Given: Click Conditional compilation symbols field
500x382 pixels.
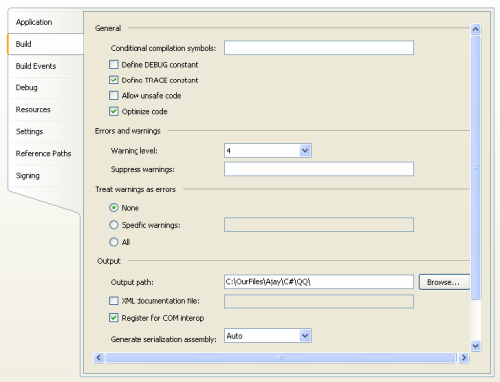Looking at the screenshot, I should tap(319, 48).
